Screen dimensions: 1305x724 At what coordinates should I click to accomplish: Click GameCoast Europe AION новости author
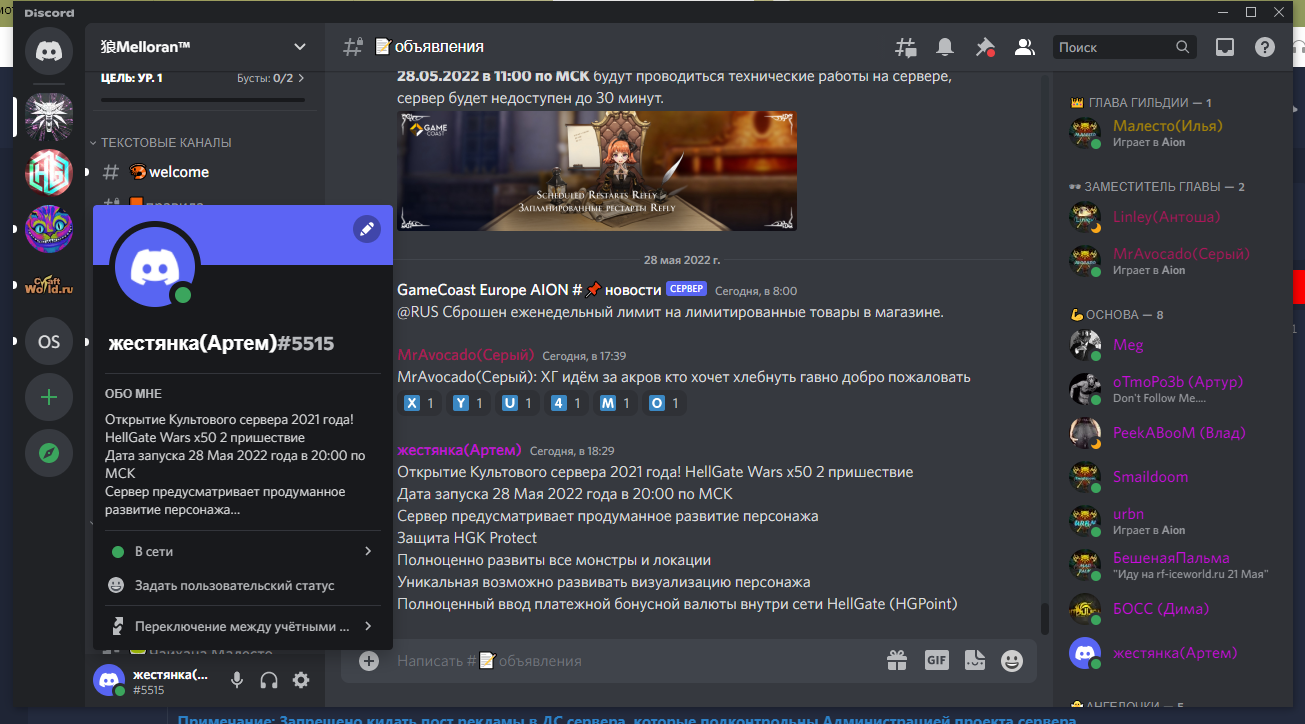coord(529,290)
